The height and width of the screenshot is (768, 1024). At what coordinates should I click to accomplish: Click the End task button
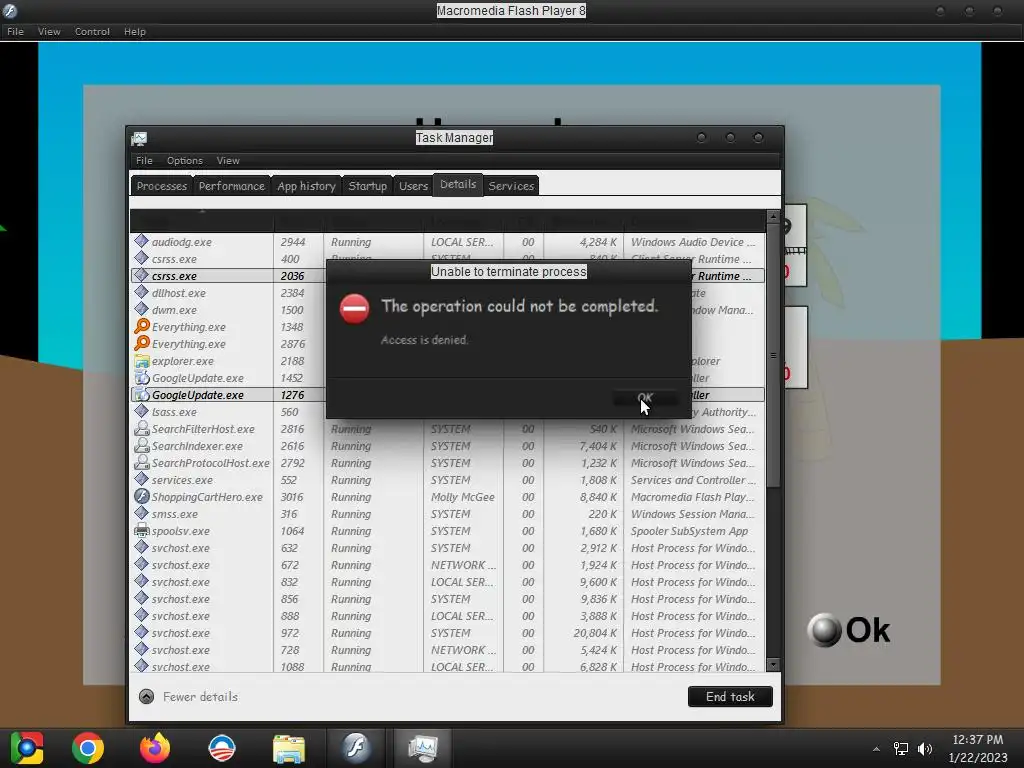[x=729, y=697]
